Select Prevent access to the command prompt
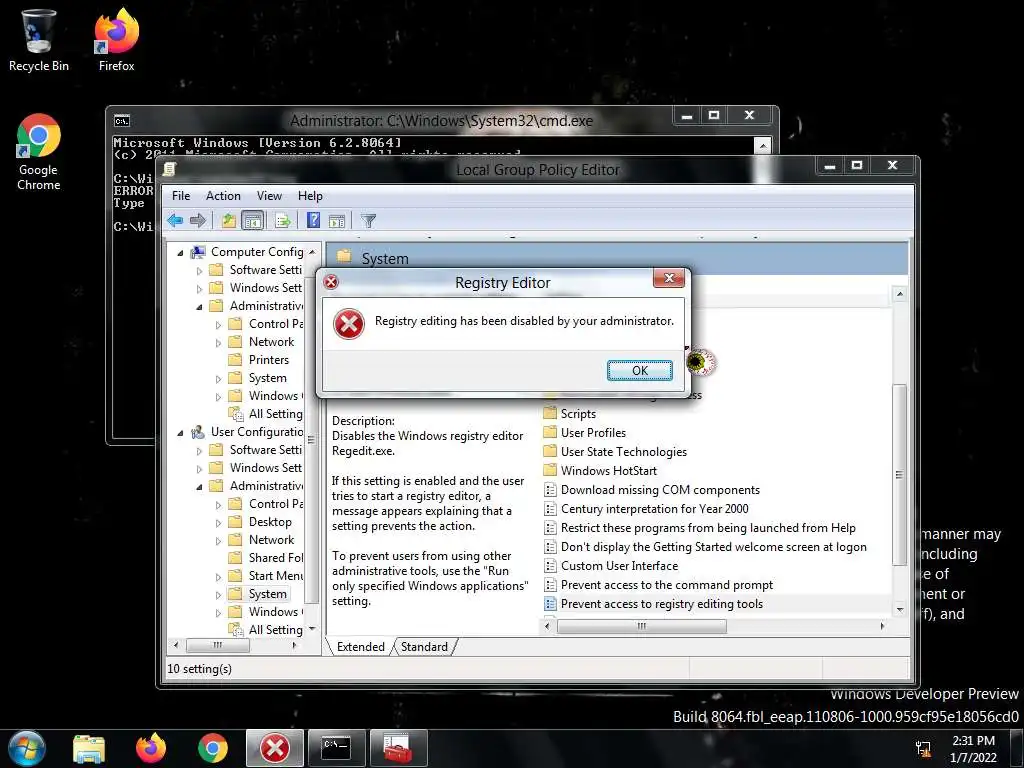1024x768 pixels. pos(667,584)
